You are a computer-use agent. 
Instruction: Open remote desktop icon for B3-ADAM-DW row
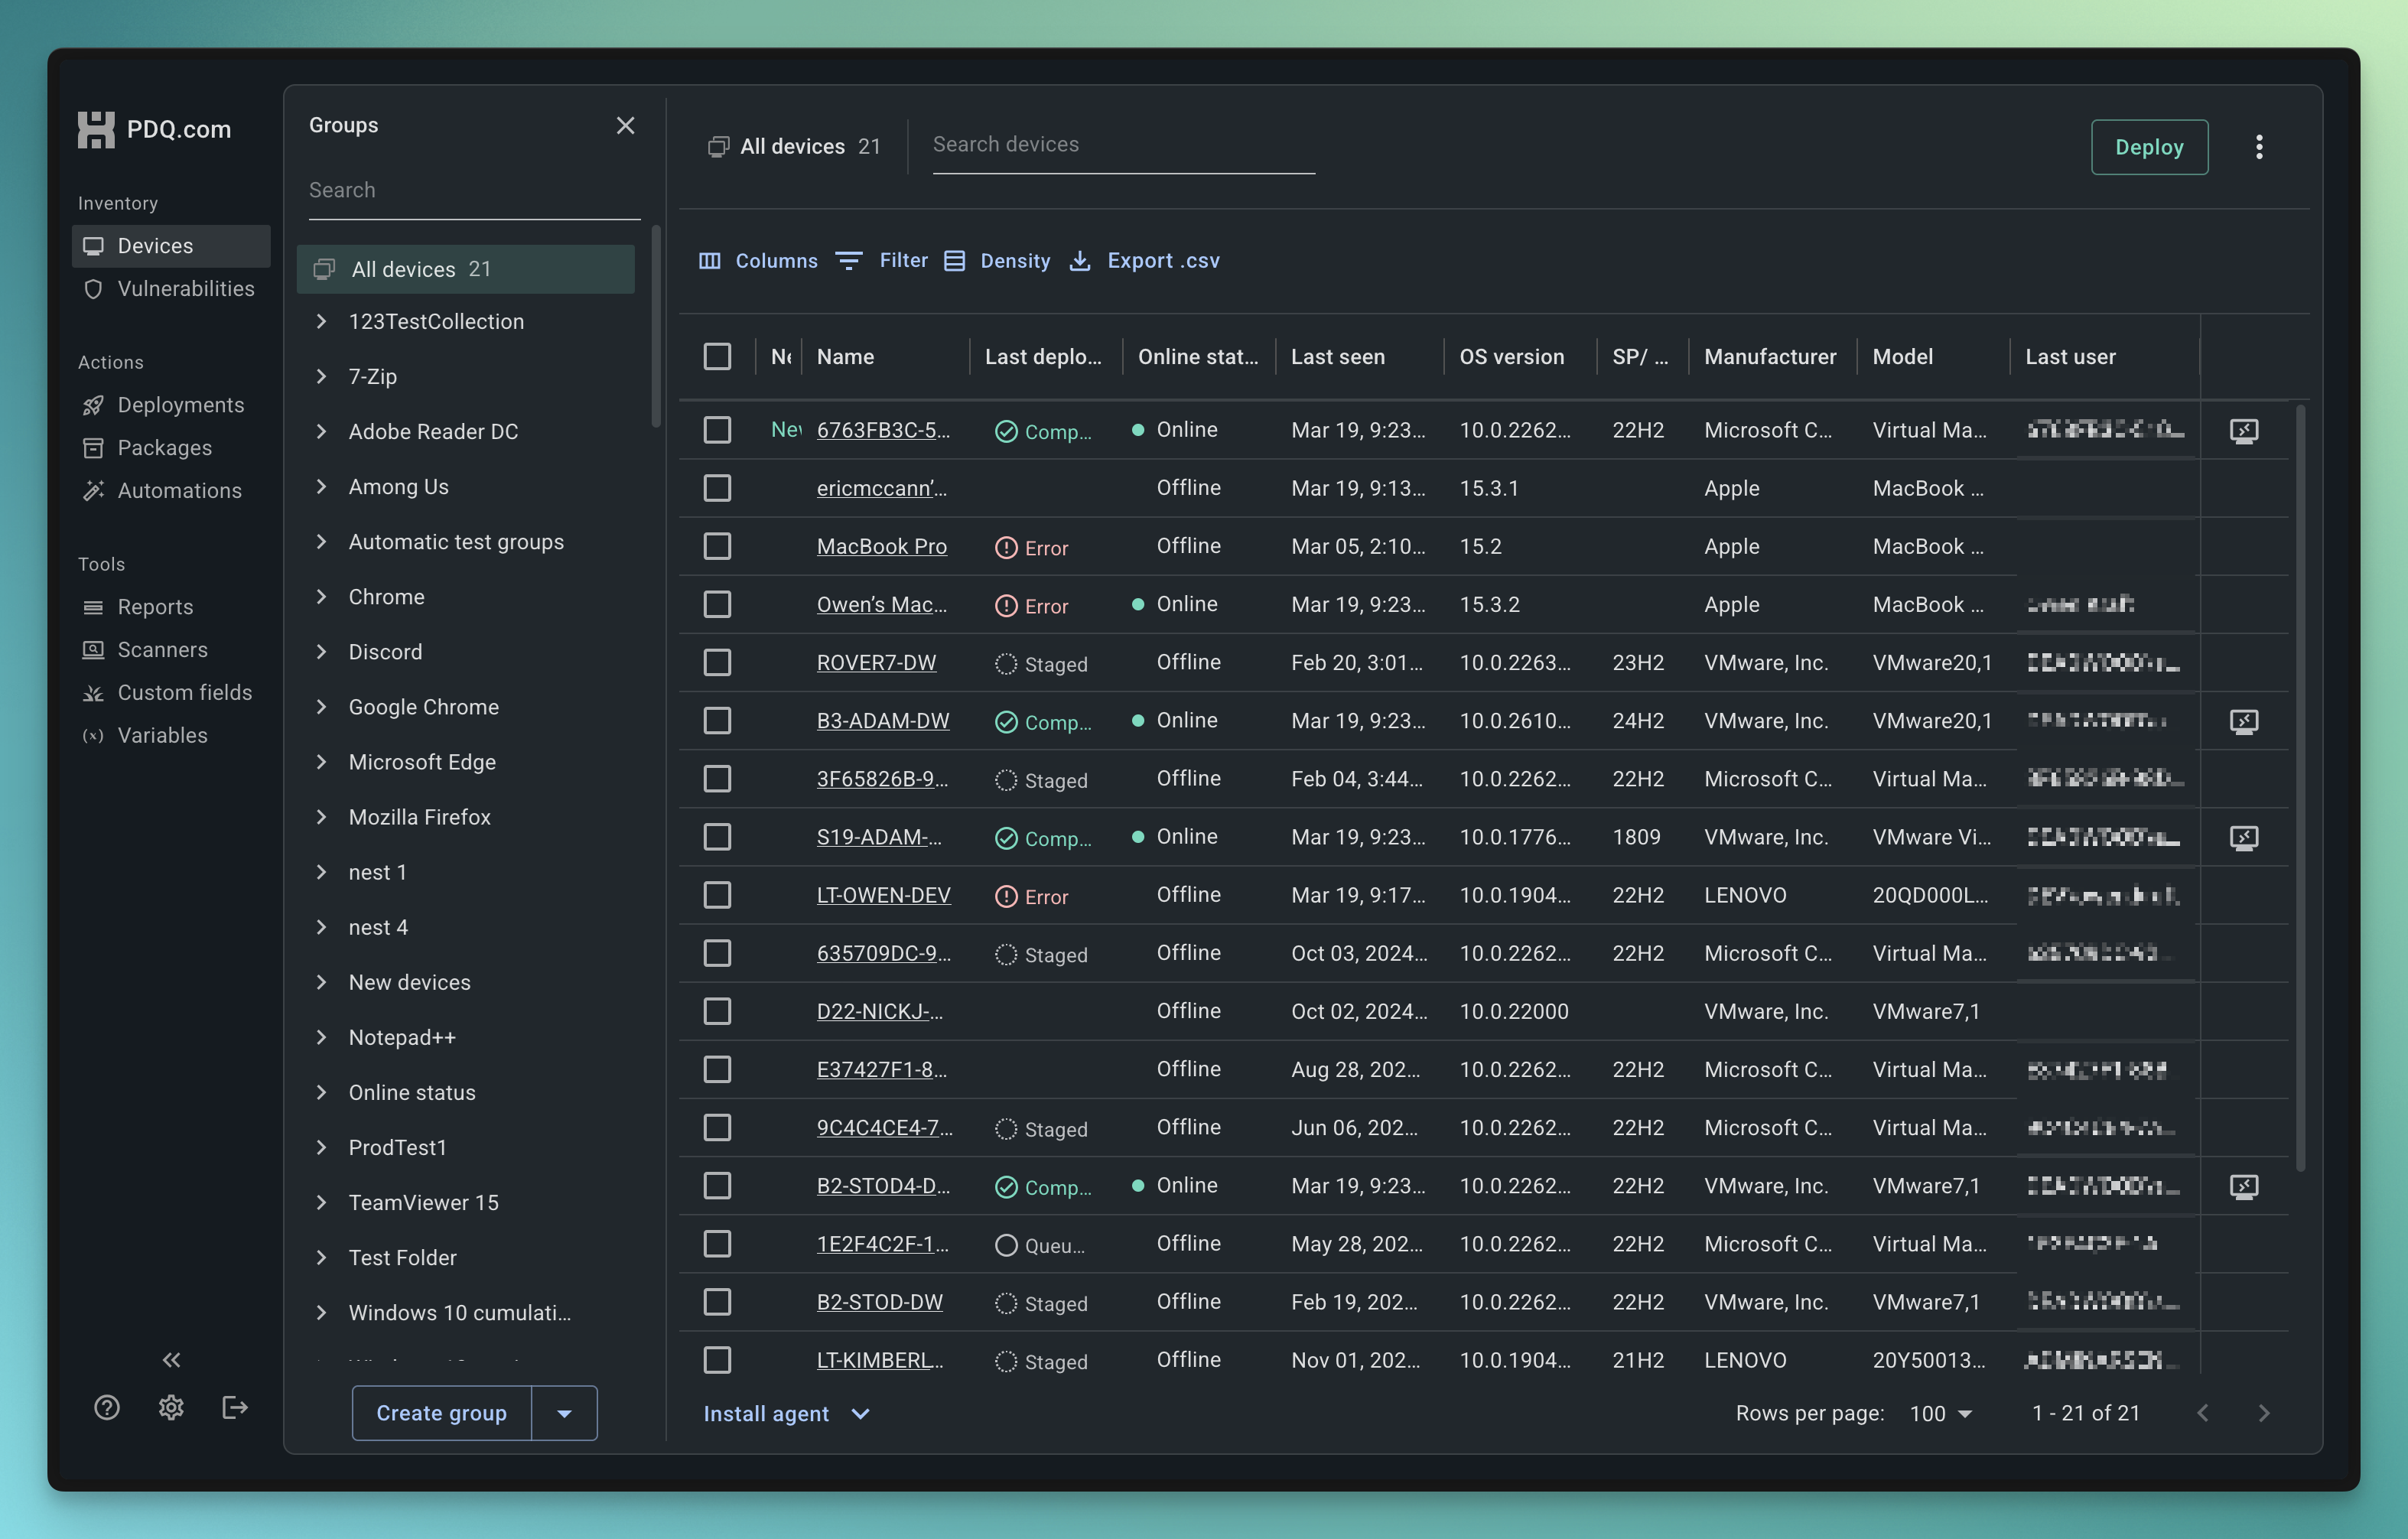coord(2244,721)
